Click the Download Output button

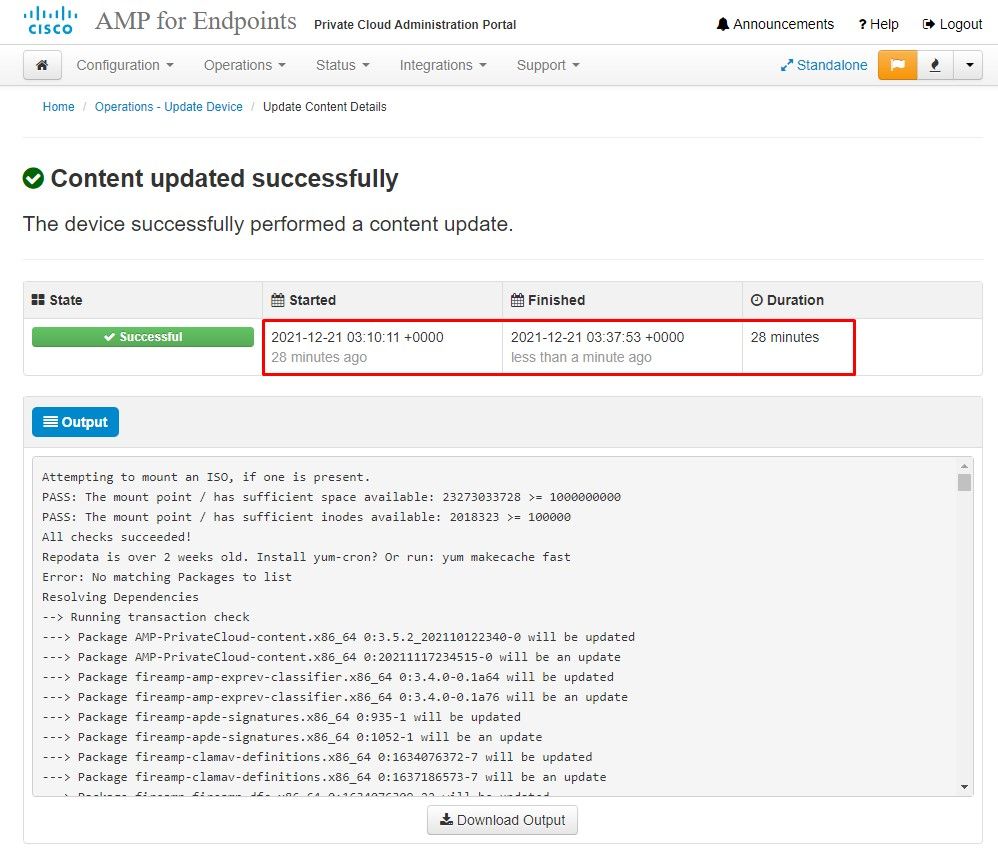click(502, 820)
